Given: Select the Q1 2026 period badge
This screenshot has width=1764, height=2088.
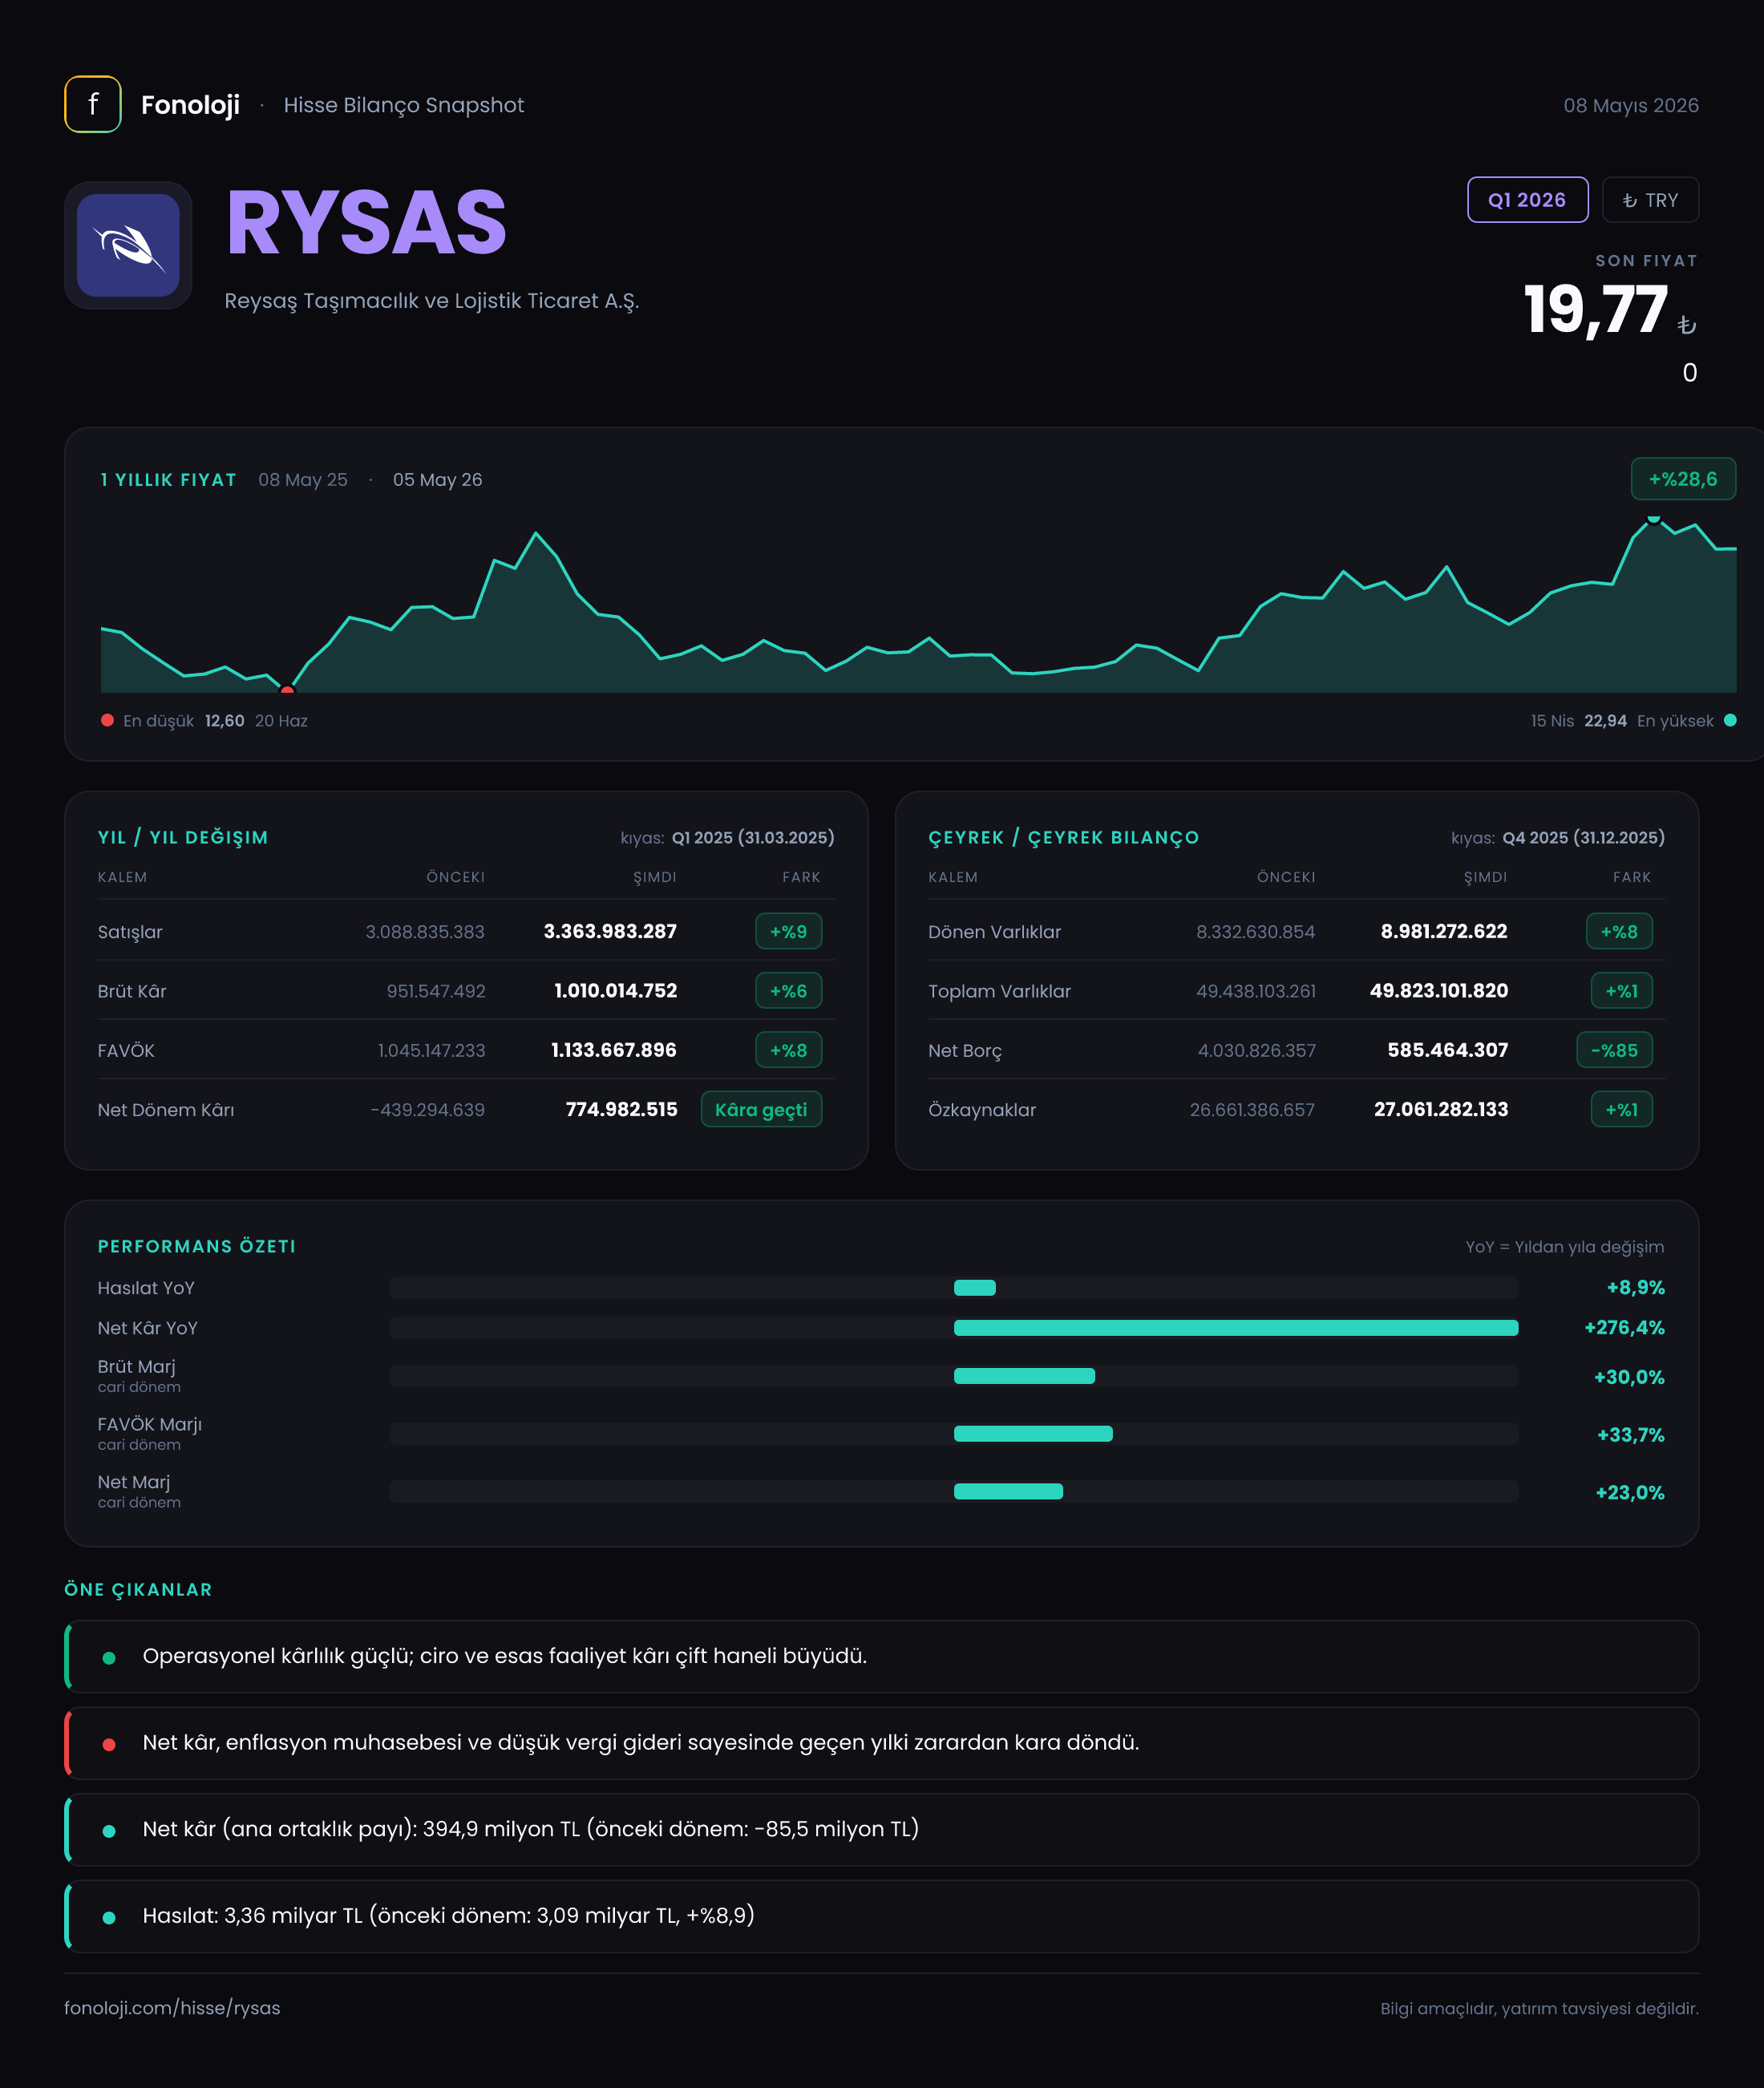Looking at the screenshot, I should point(1527,200).
